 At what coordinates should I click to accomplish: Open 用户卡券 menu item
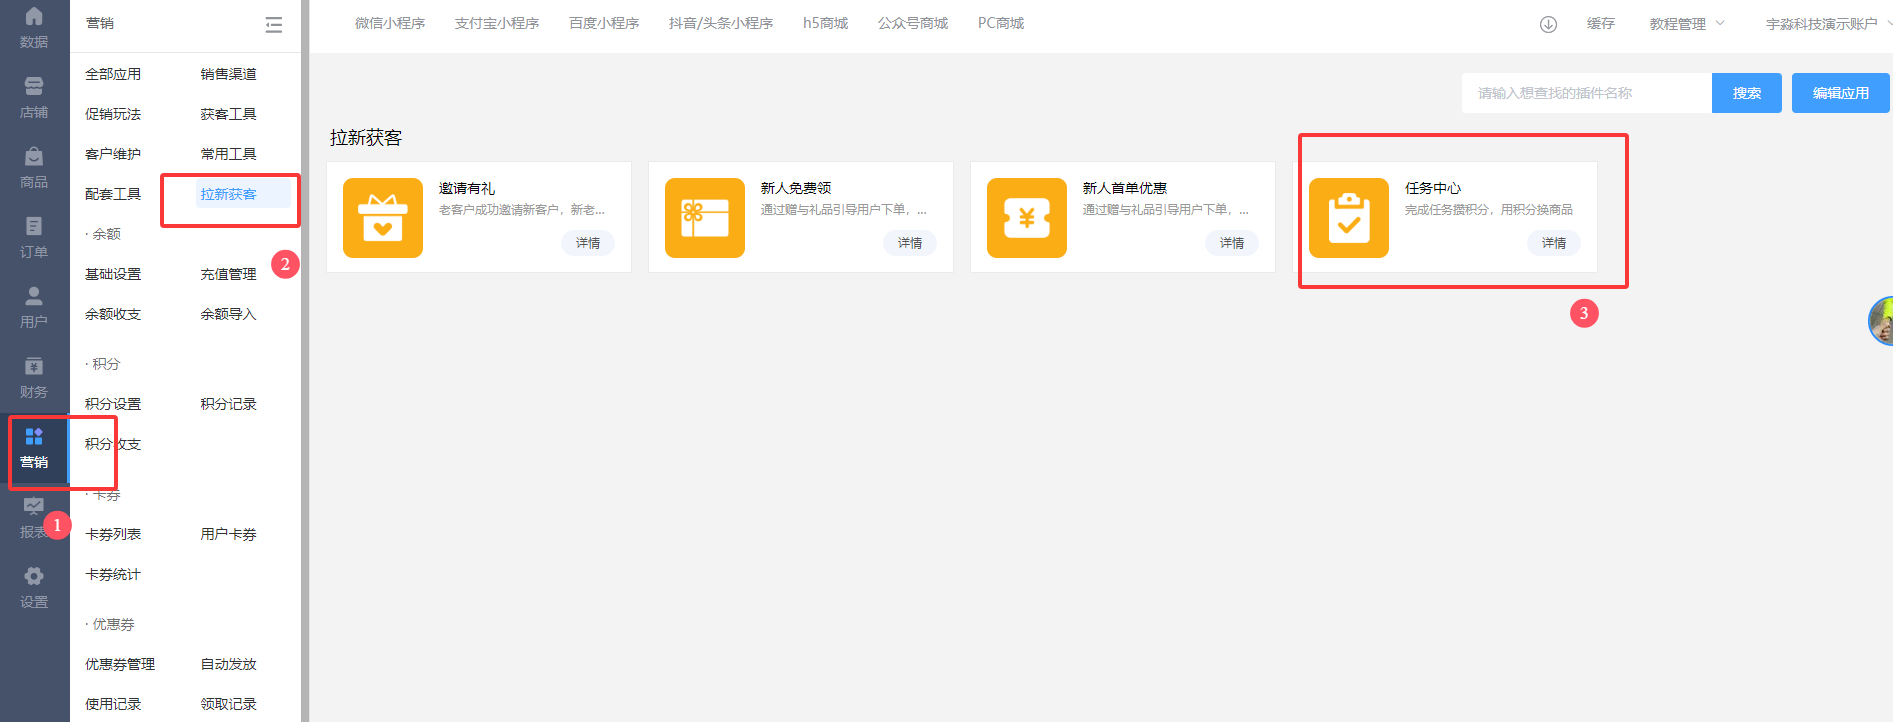(228, 534)
